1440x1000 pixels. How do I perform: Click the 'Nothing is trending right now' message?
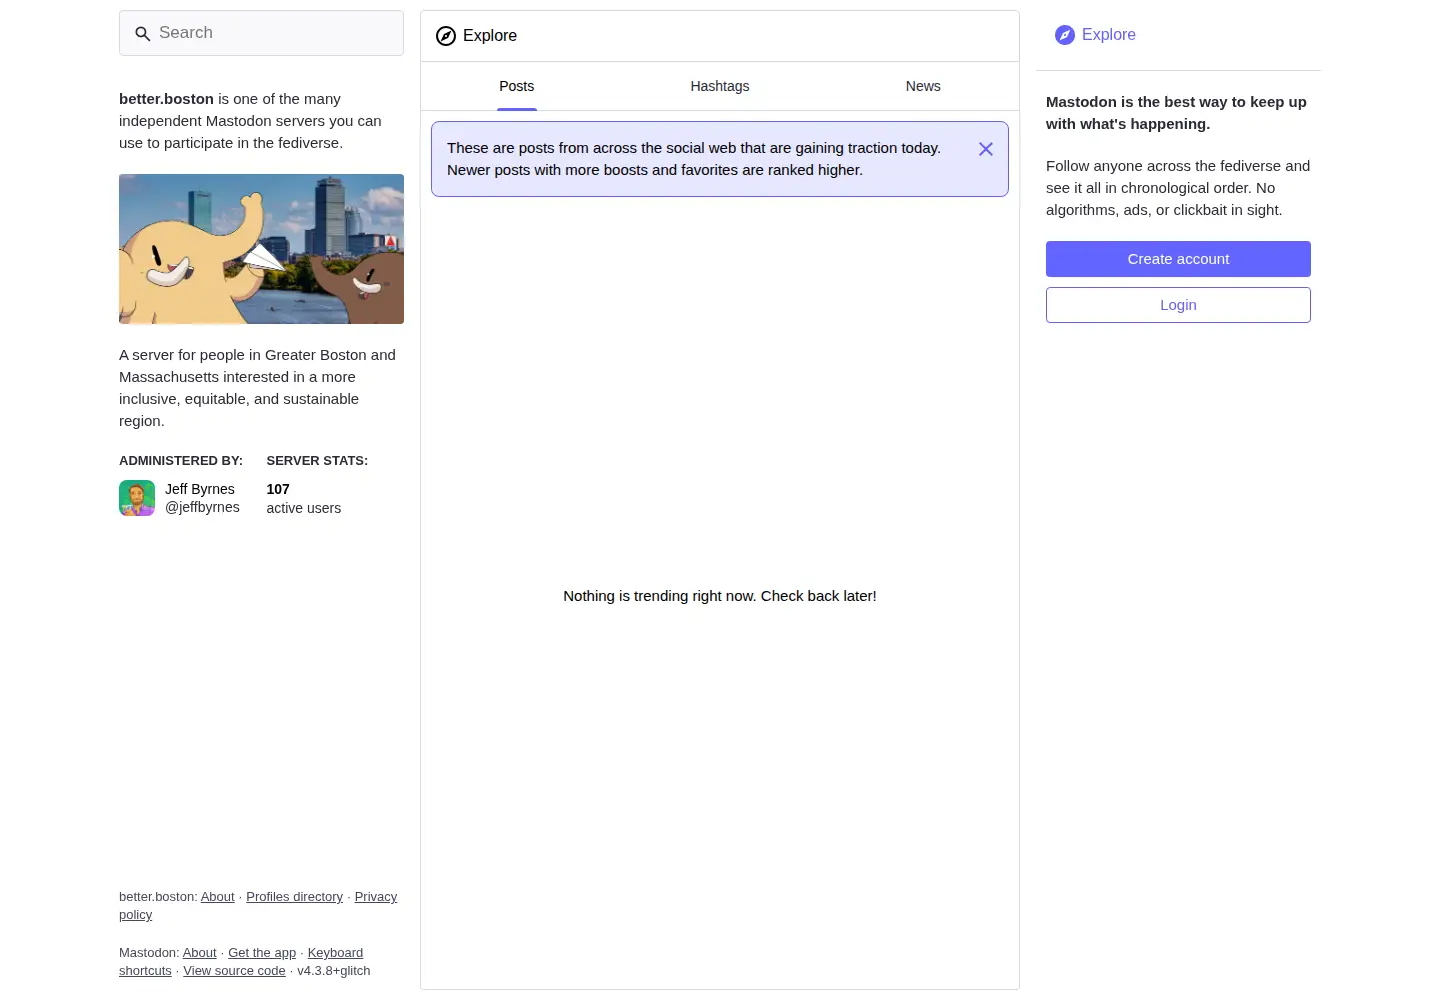[x=720, y=596]
